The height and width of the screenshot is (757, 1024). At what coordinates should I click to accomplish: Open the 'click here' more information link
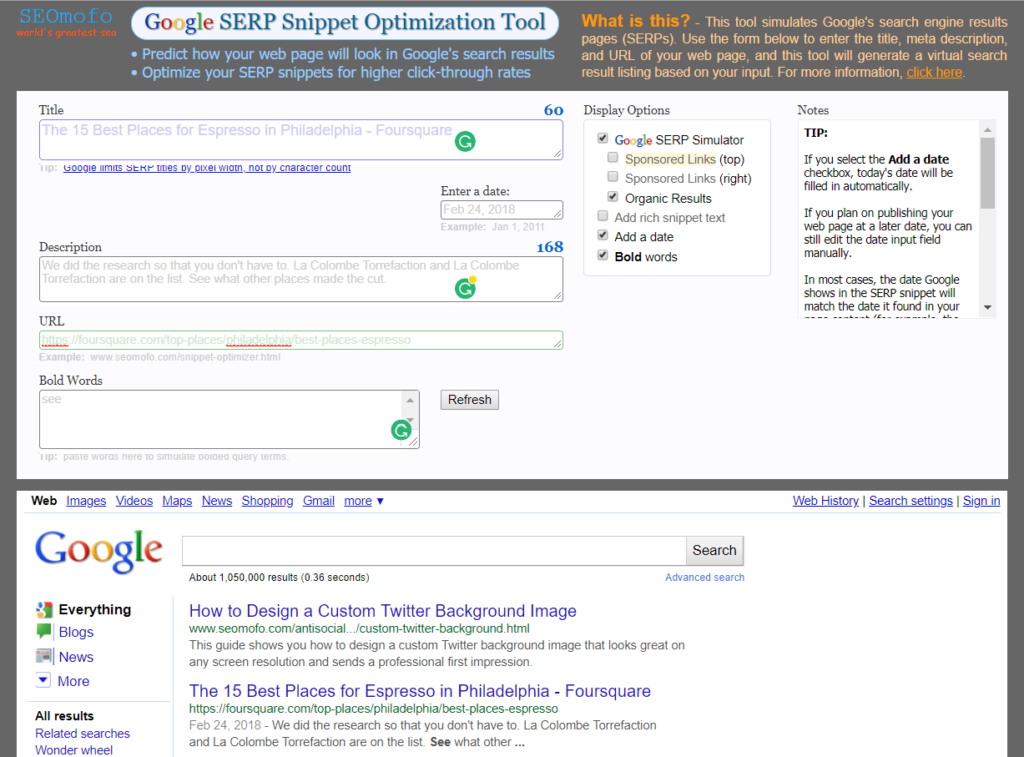(934, 72)
